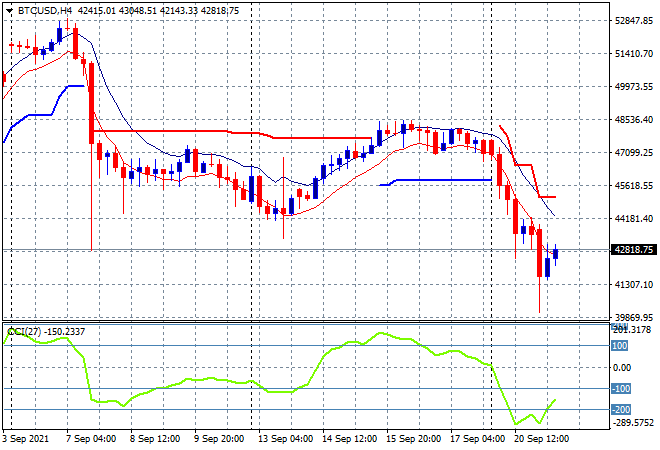The height and width of the screenshot is (450, 660).
Task: Click the triangle arrow beside BTCUSD,H4
Action: (10, 10)
